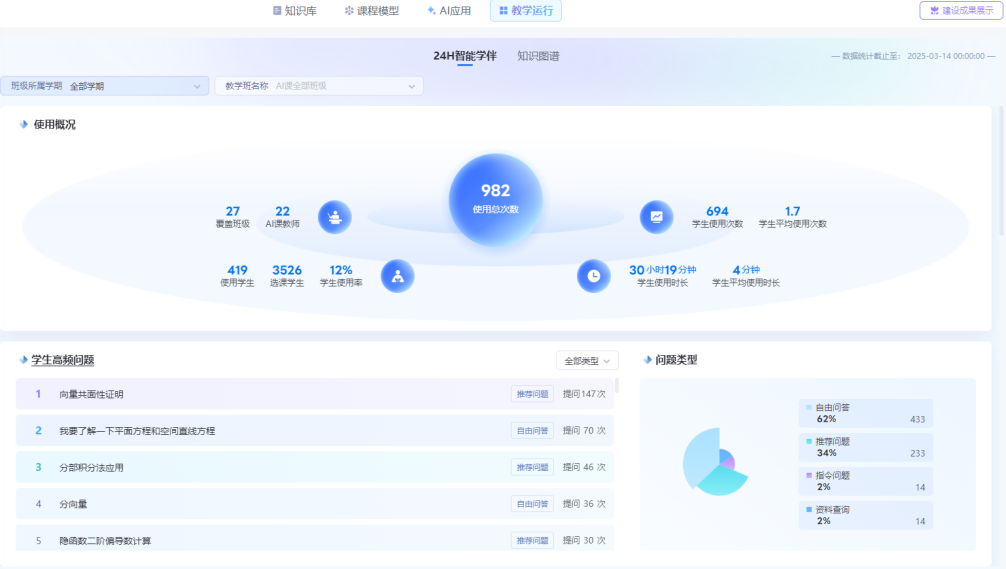Open question 分向量
Viewport: 1006px width, 569px height.
click(314, 504)
